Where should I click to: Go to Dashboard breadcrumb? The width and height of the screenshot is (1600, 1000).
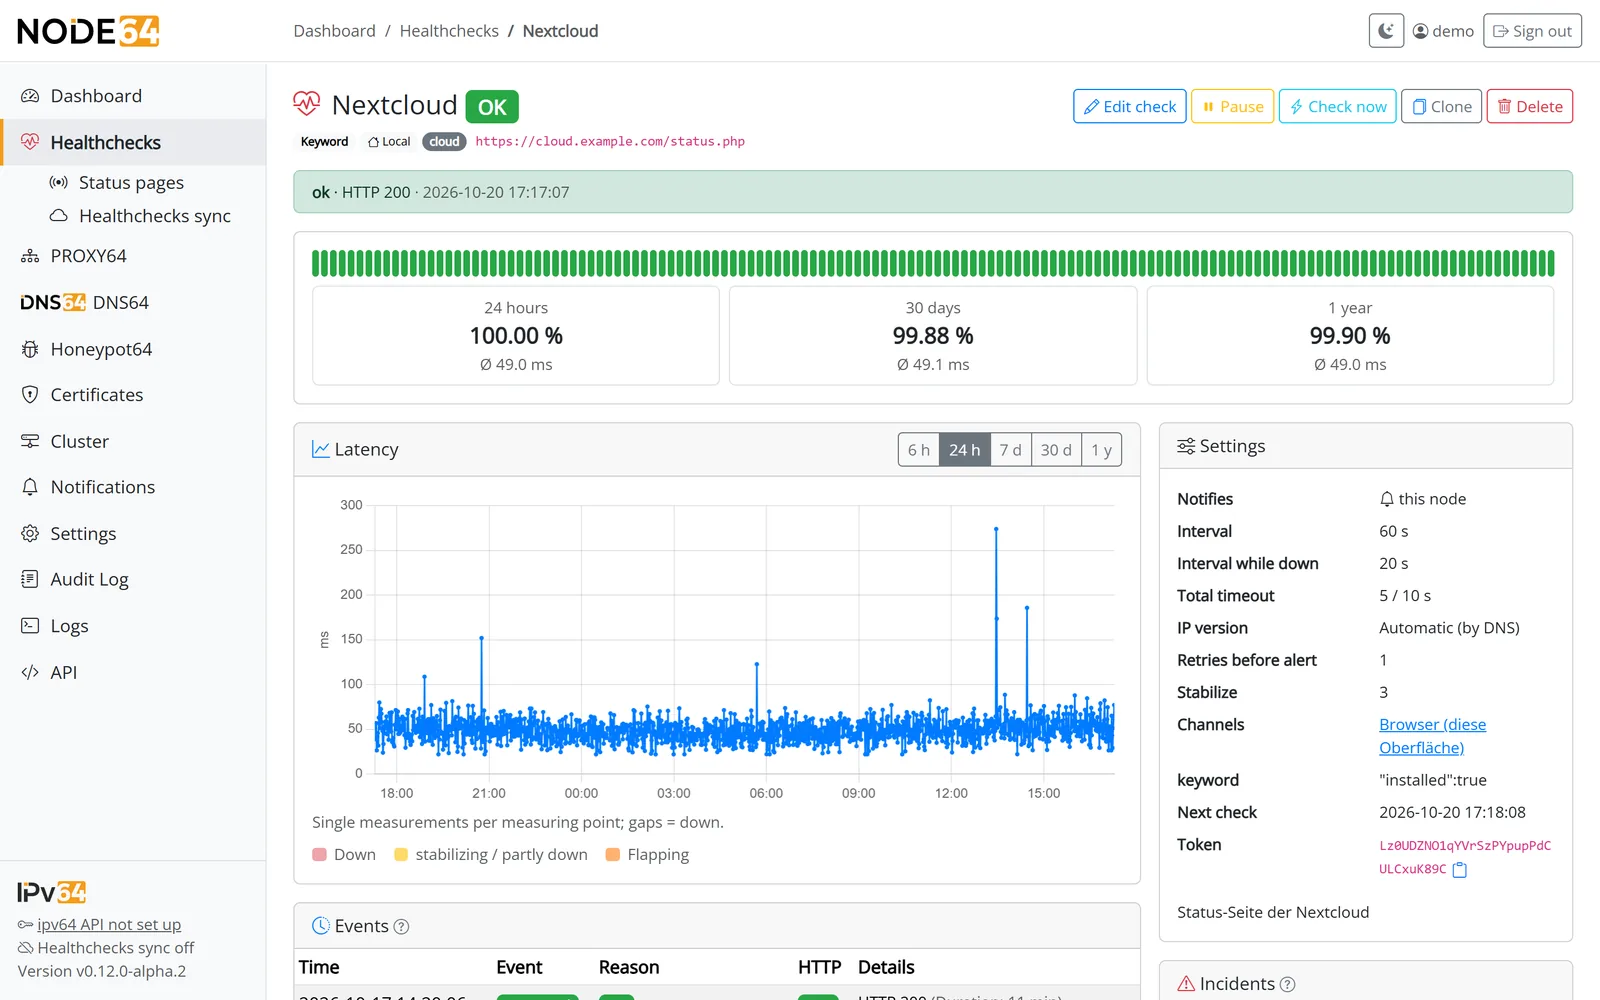tap(334, 31)
